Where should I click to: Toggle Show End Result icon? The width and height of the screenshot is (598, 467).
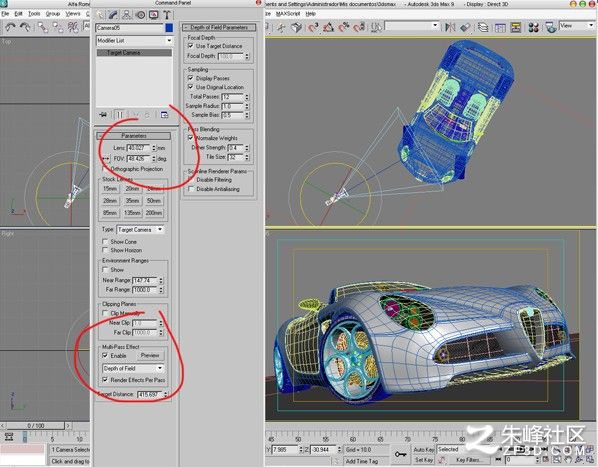(120, 114)
